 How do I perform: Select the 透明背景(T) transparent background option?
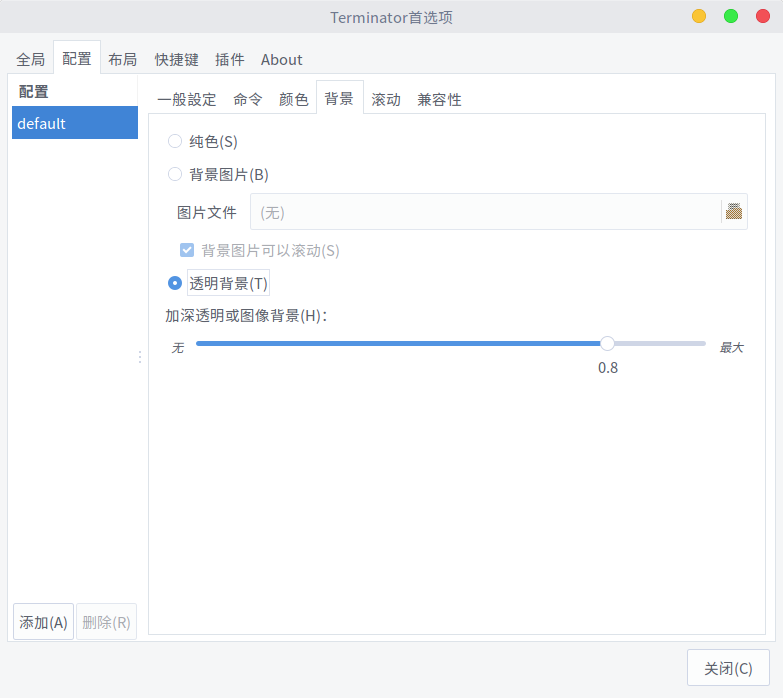pos(175,283)
